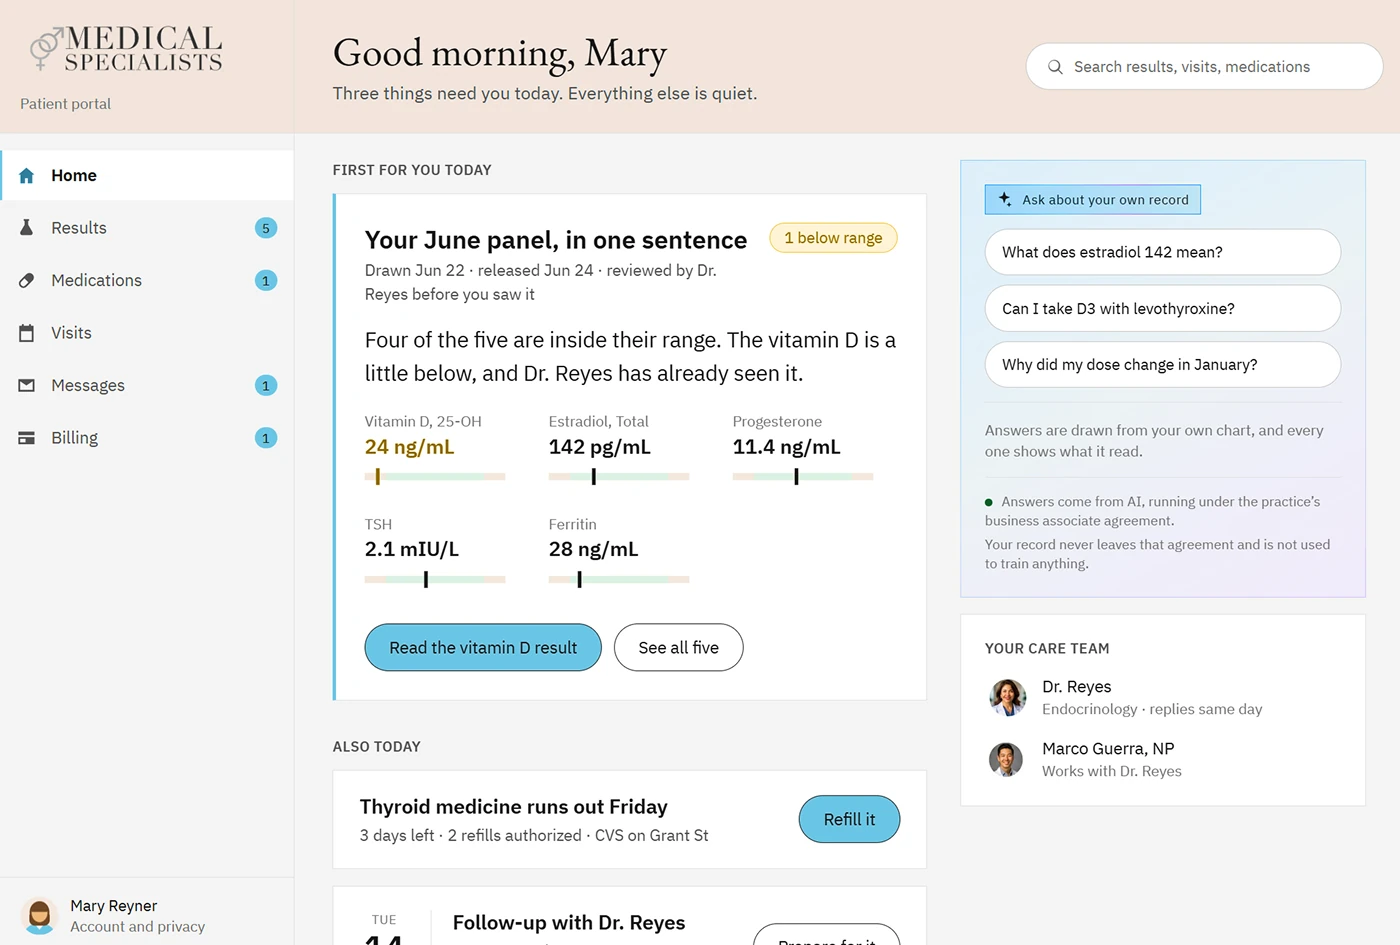
Task: Click the Estradiol range bar
Action: (619, 477)
